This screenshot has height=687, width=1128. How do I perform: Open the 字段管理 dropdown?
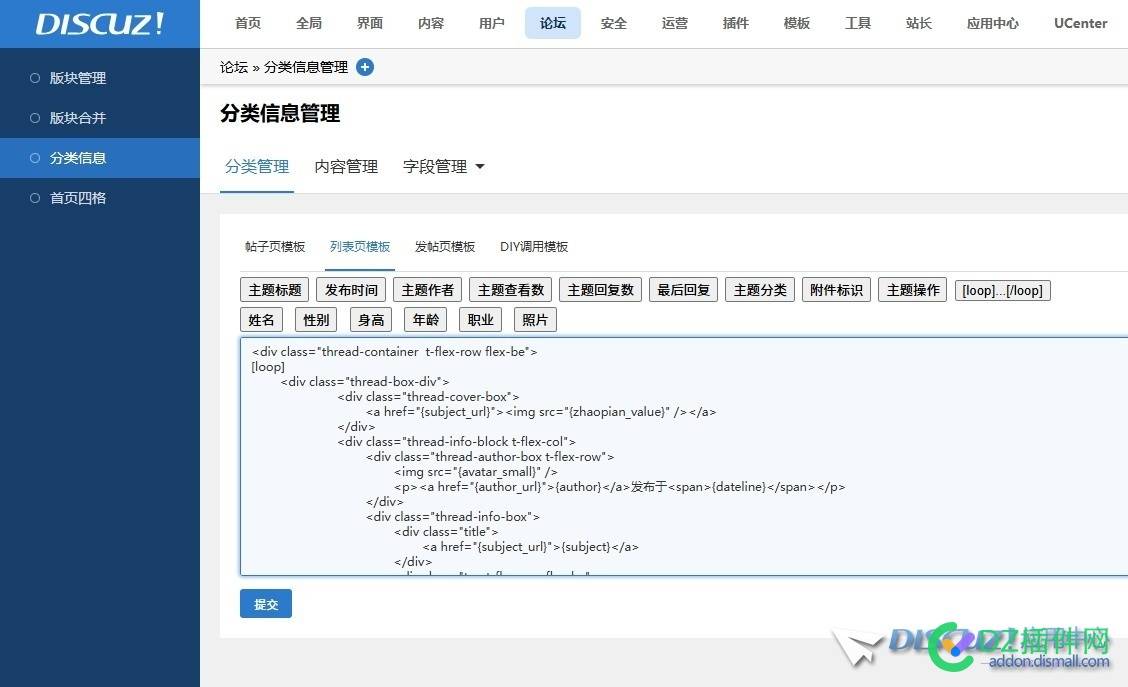442,166
